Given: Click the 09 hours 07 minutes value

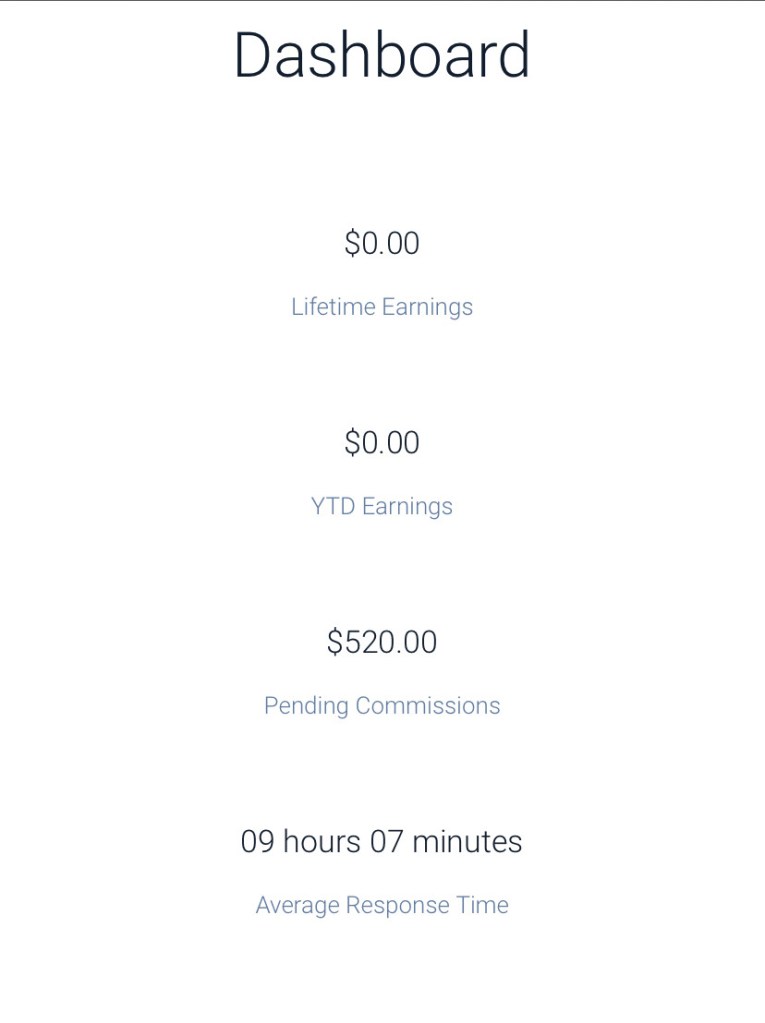Looking at the screenshot, I should click(x=382, y=841).
